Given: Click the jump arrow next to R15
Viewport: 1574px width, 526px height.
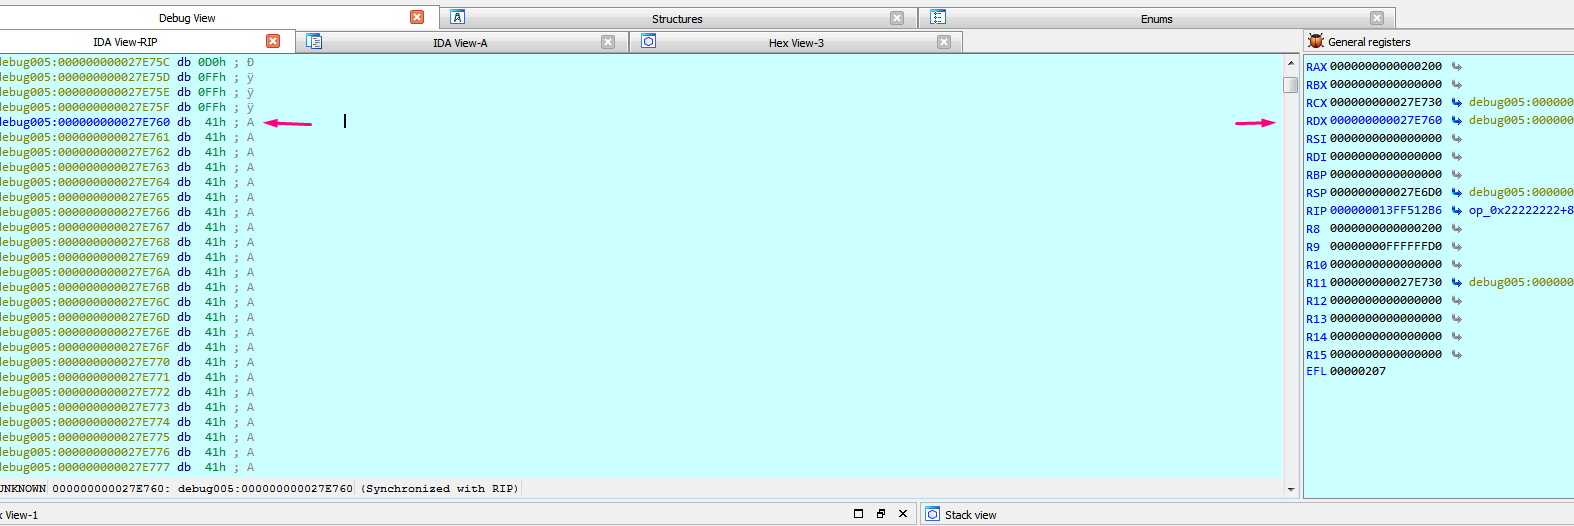Looking at the screenshot, I should 1457,355.
